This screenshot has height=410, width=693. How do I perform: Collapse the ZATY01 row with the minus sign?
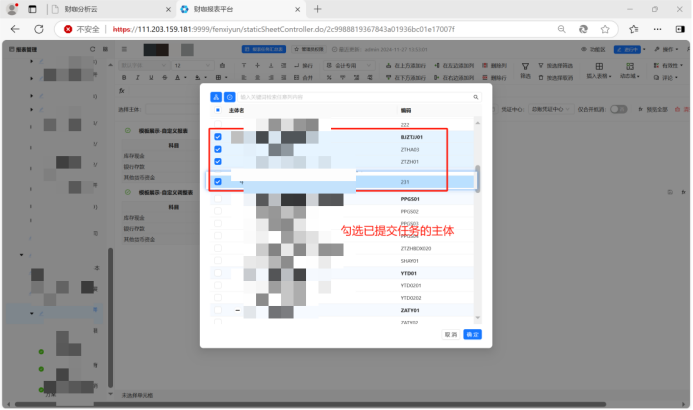coord(238,311)
